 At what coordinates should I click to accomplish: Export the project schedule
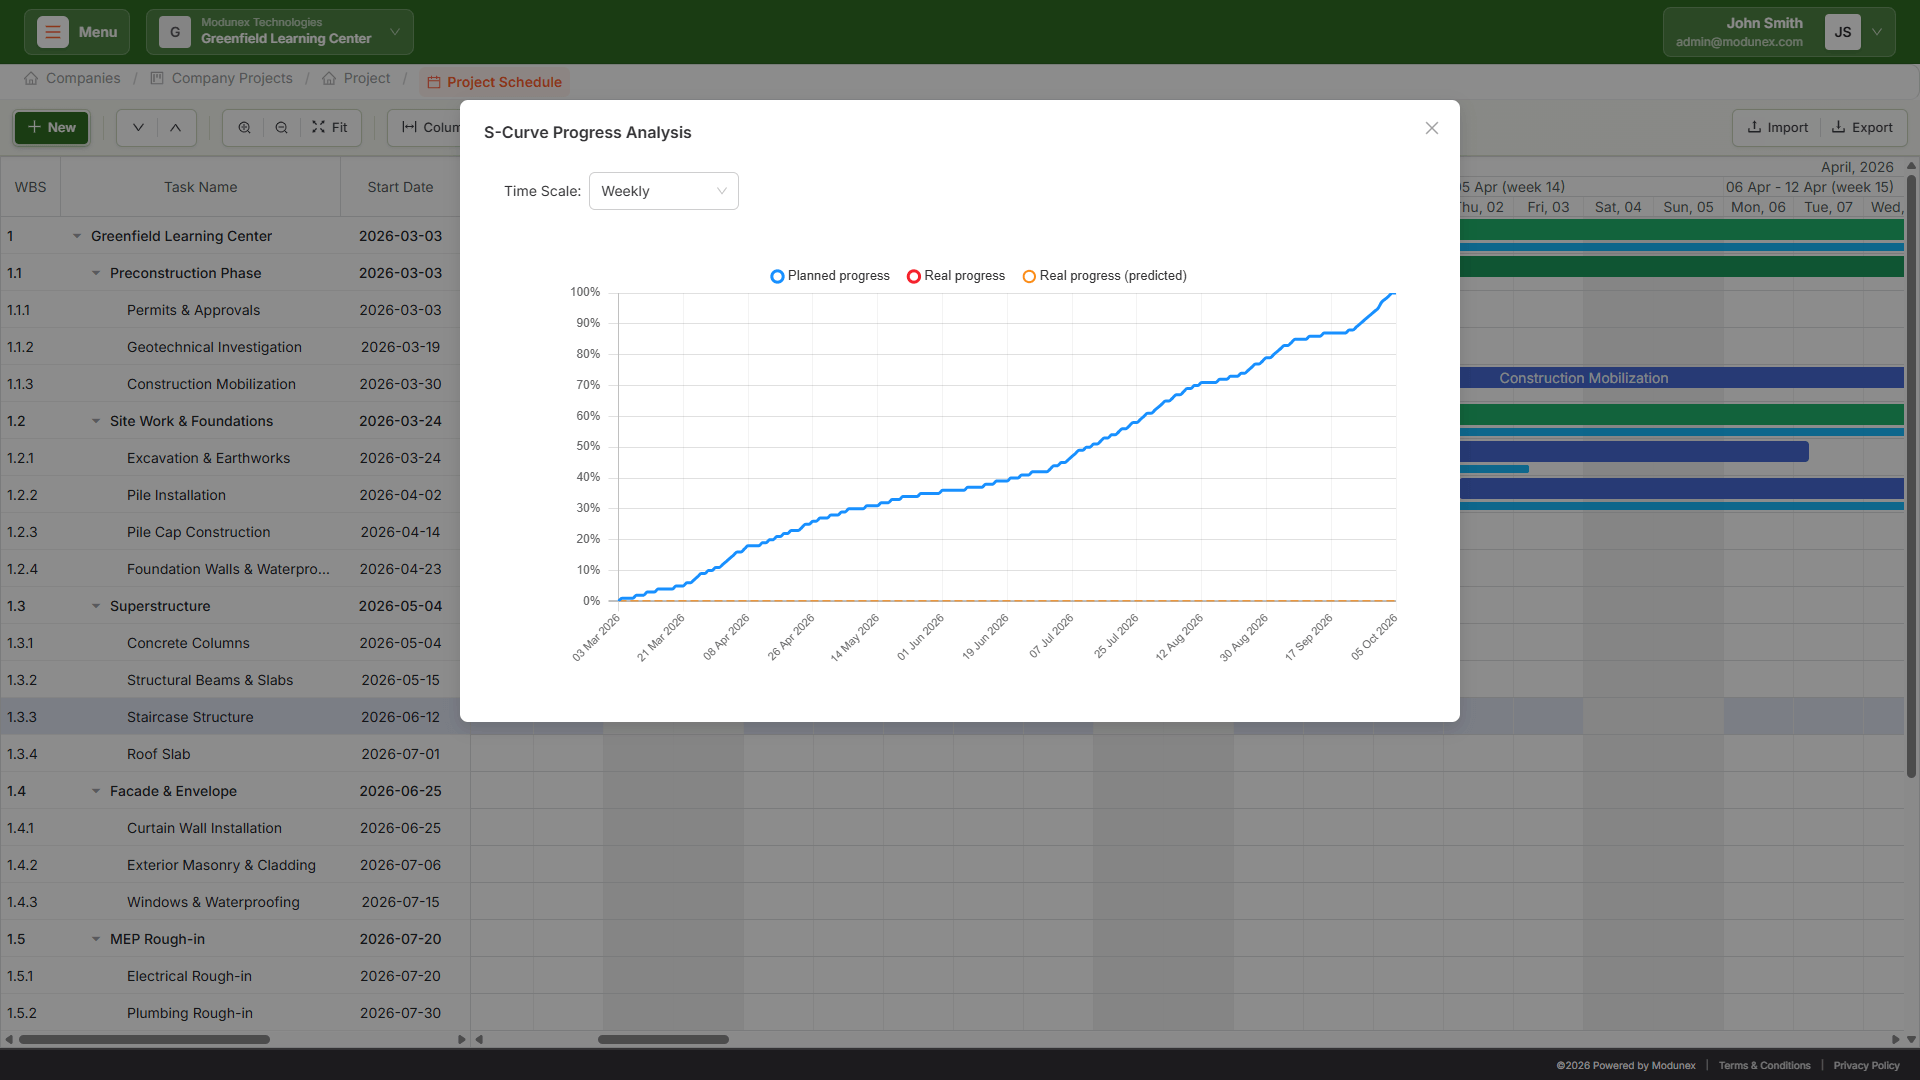click(x=1862, y=127)
